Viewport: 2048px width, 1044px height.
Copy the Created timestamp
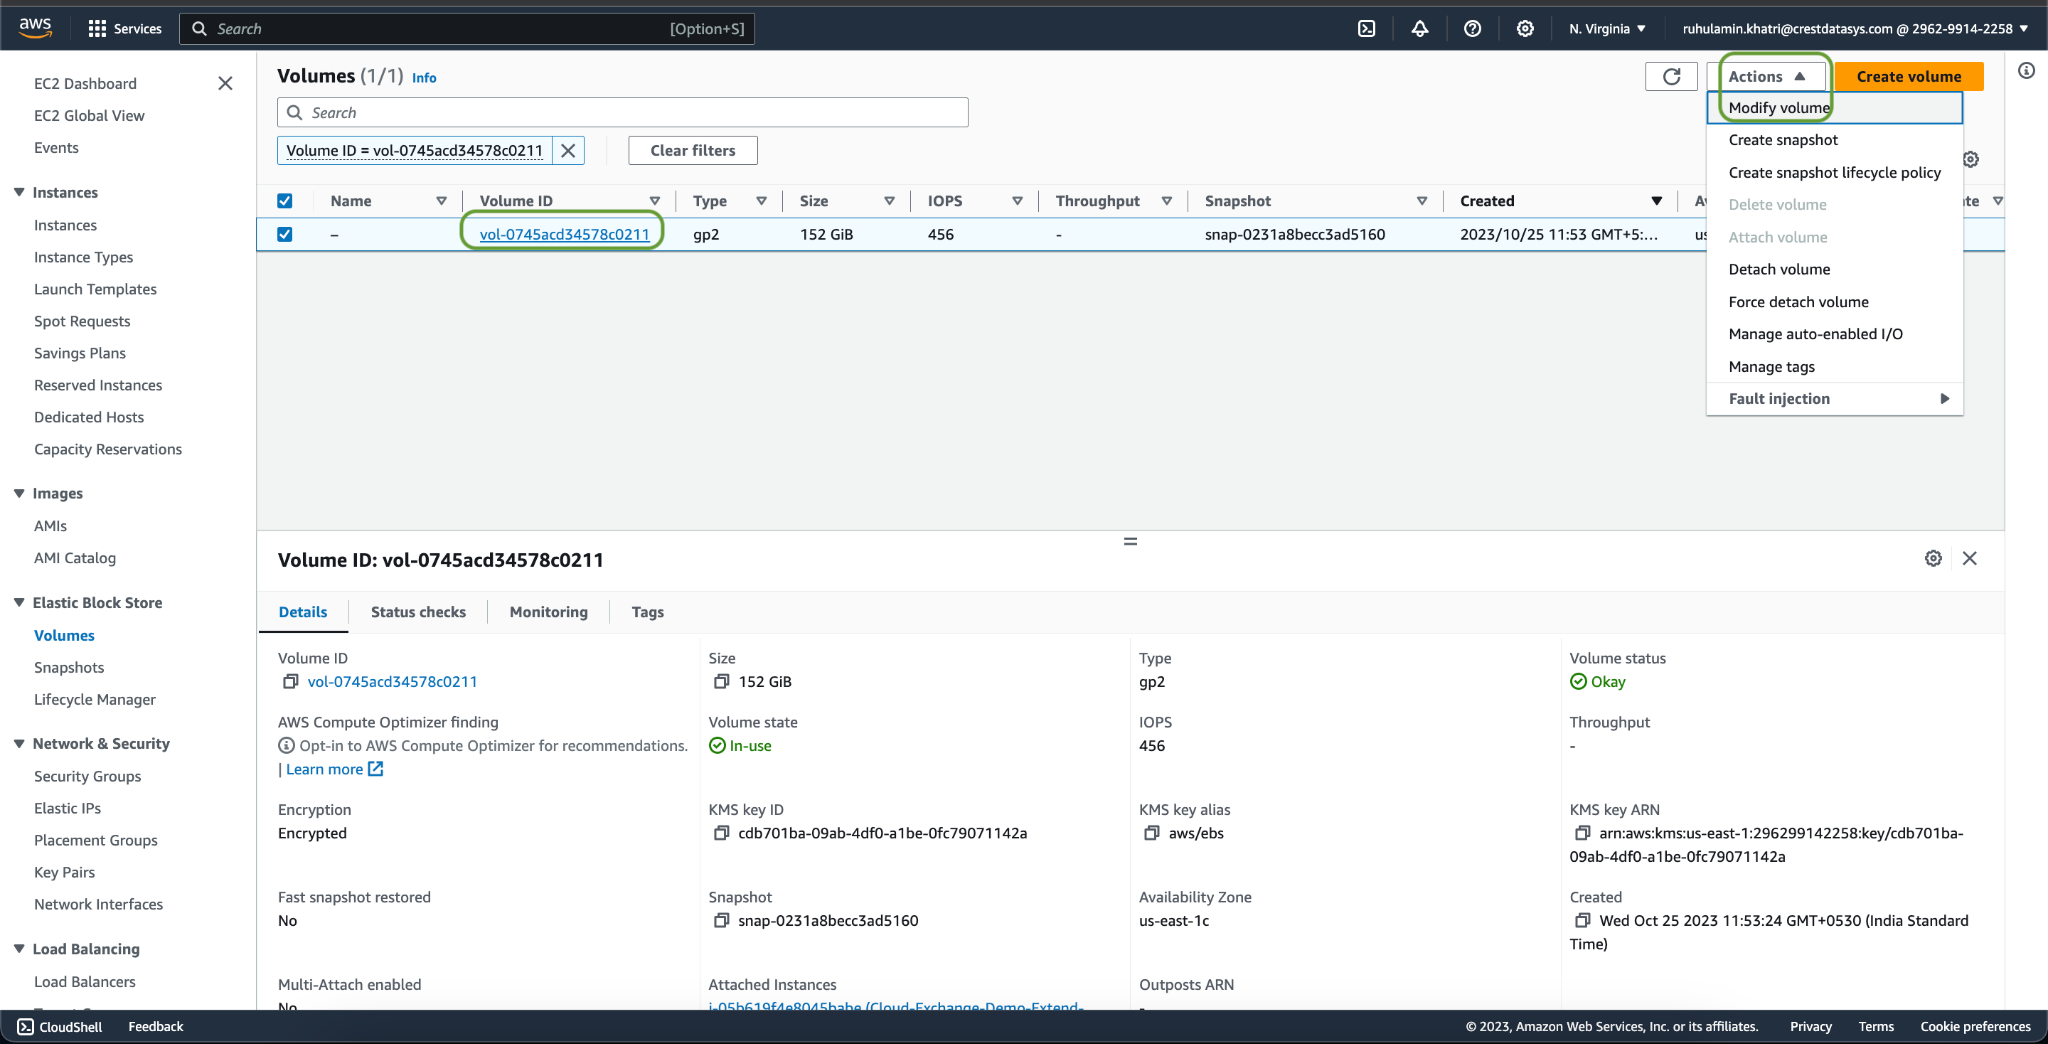(1582, 920)
